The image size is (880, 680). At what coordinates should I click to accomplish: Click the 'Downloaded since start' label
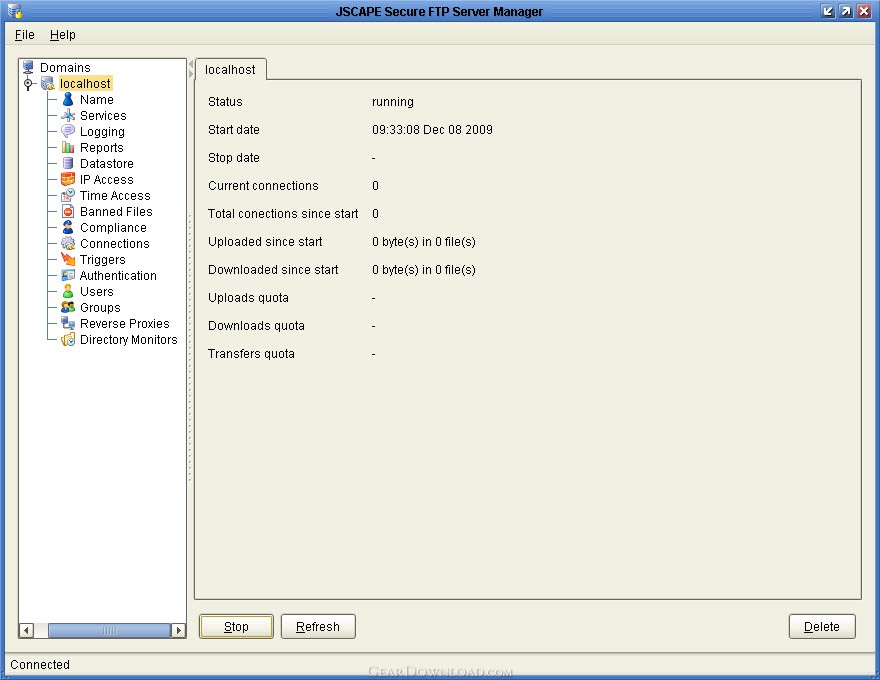(273, 270)
